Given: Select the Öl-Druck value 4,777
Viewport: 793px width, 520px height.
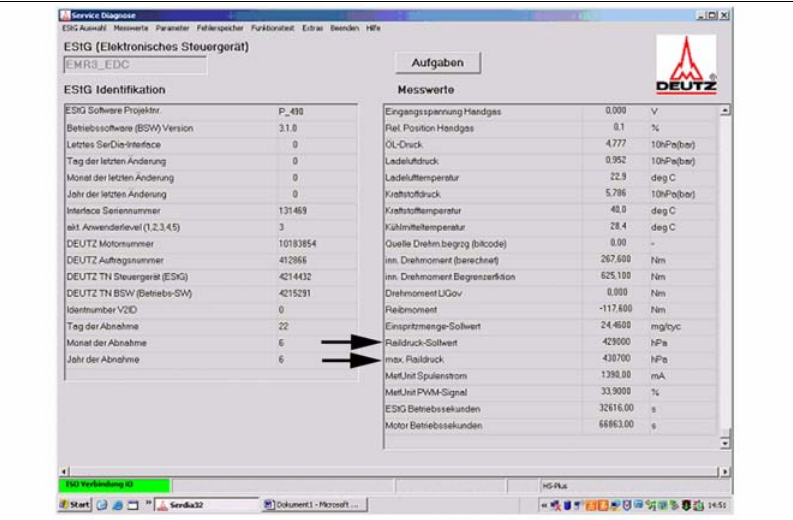Looking at the screenshot, I should pos(616,144).
